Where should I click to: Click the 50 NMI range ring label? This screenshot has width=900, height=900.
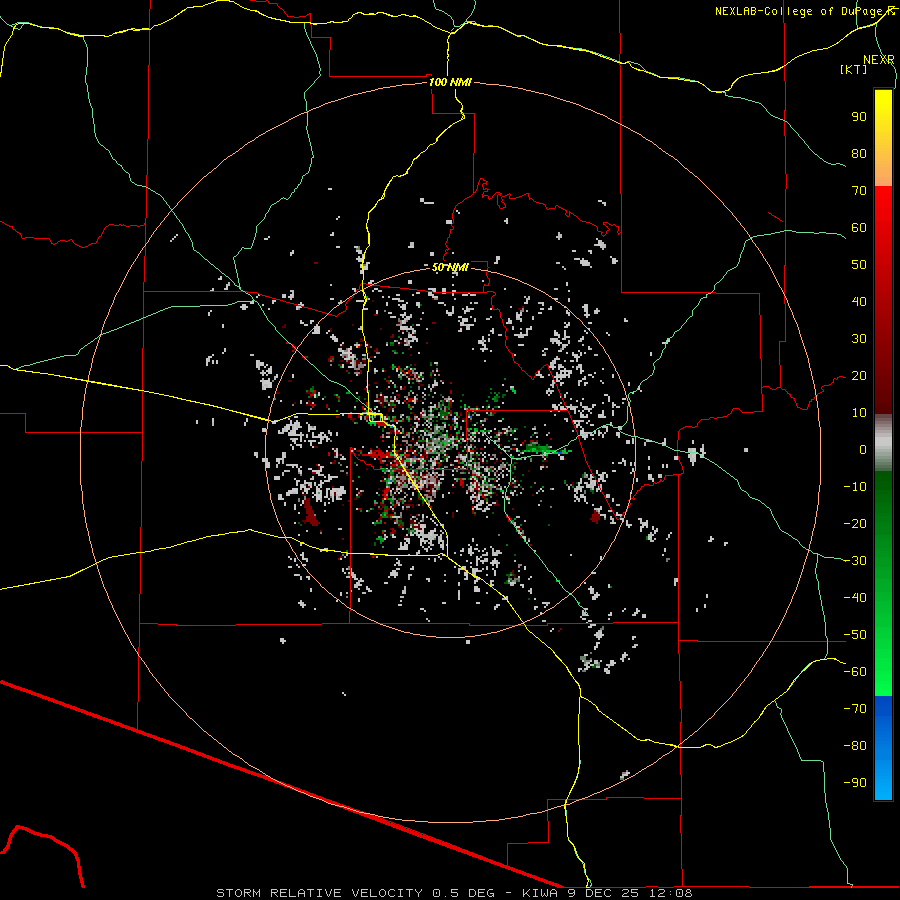450,267
